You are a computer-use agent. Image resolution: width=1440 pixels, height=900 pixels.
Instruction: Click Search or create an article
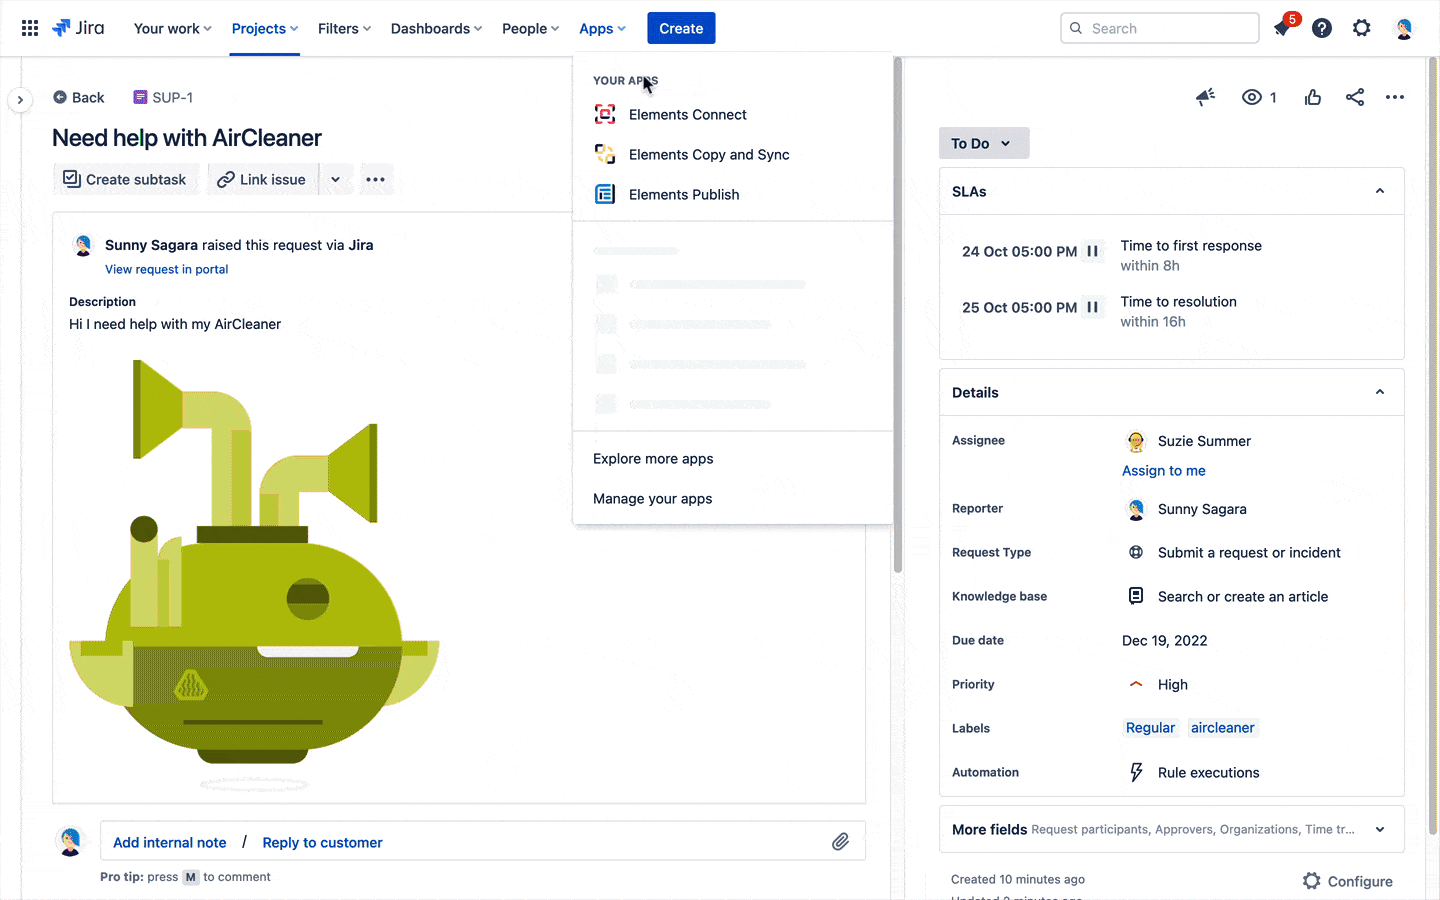click(1243, 596)
